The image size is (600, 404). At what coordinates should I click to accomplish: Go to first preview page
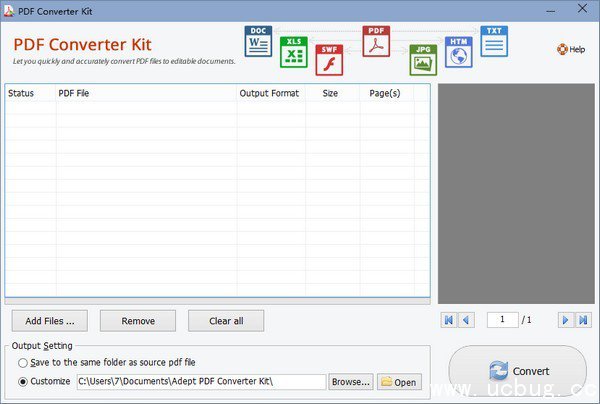click(447, 320)
